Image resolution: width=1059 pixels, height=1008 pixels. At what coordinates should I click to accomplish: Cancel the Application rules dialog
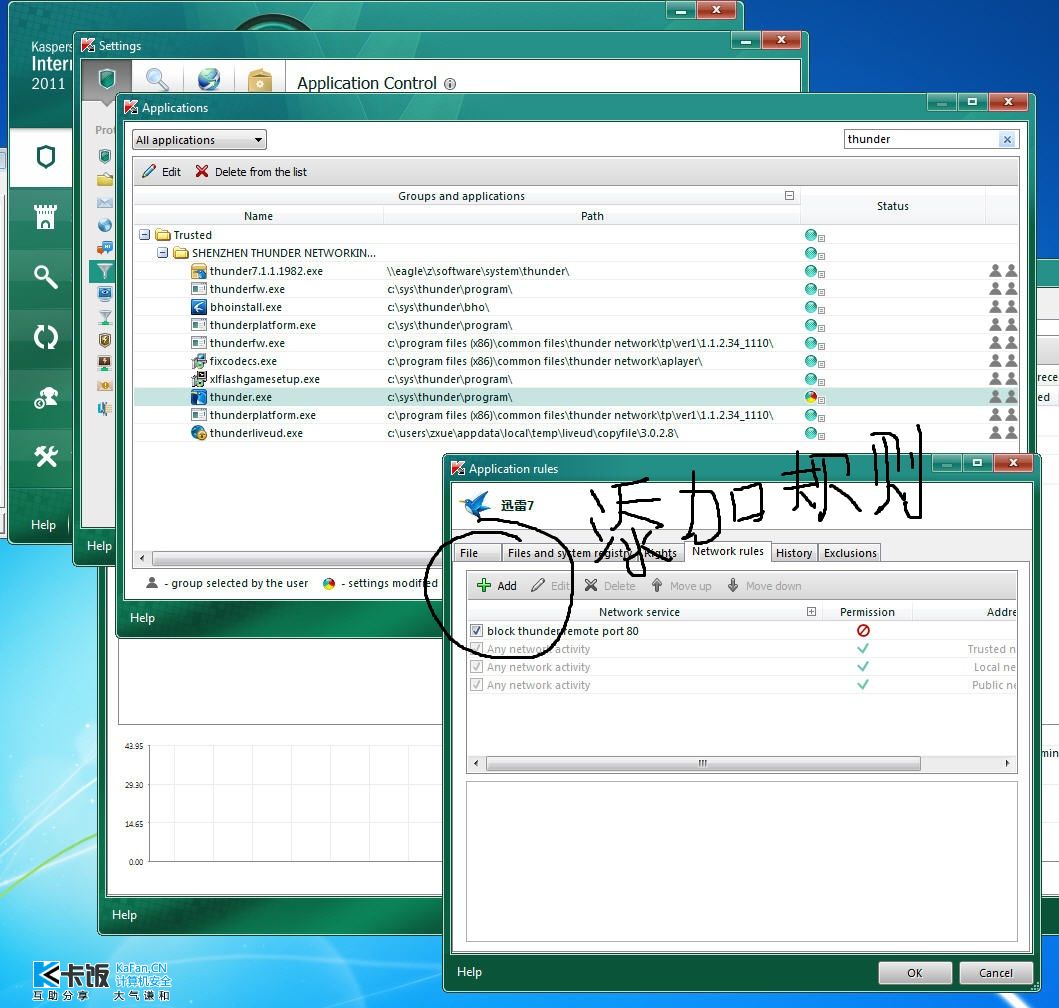coord(996,973)
